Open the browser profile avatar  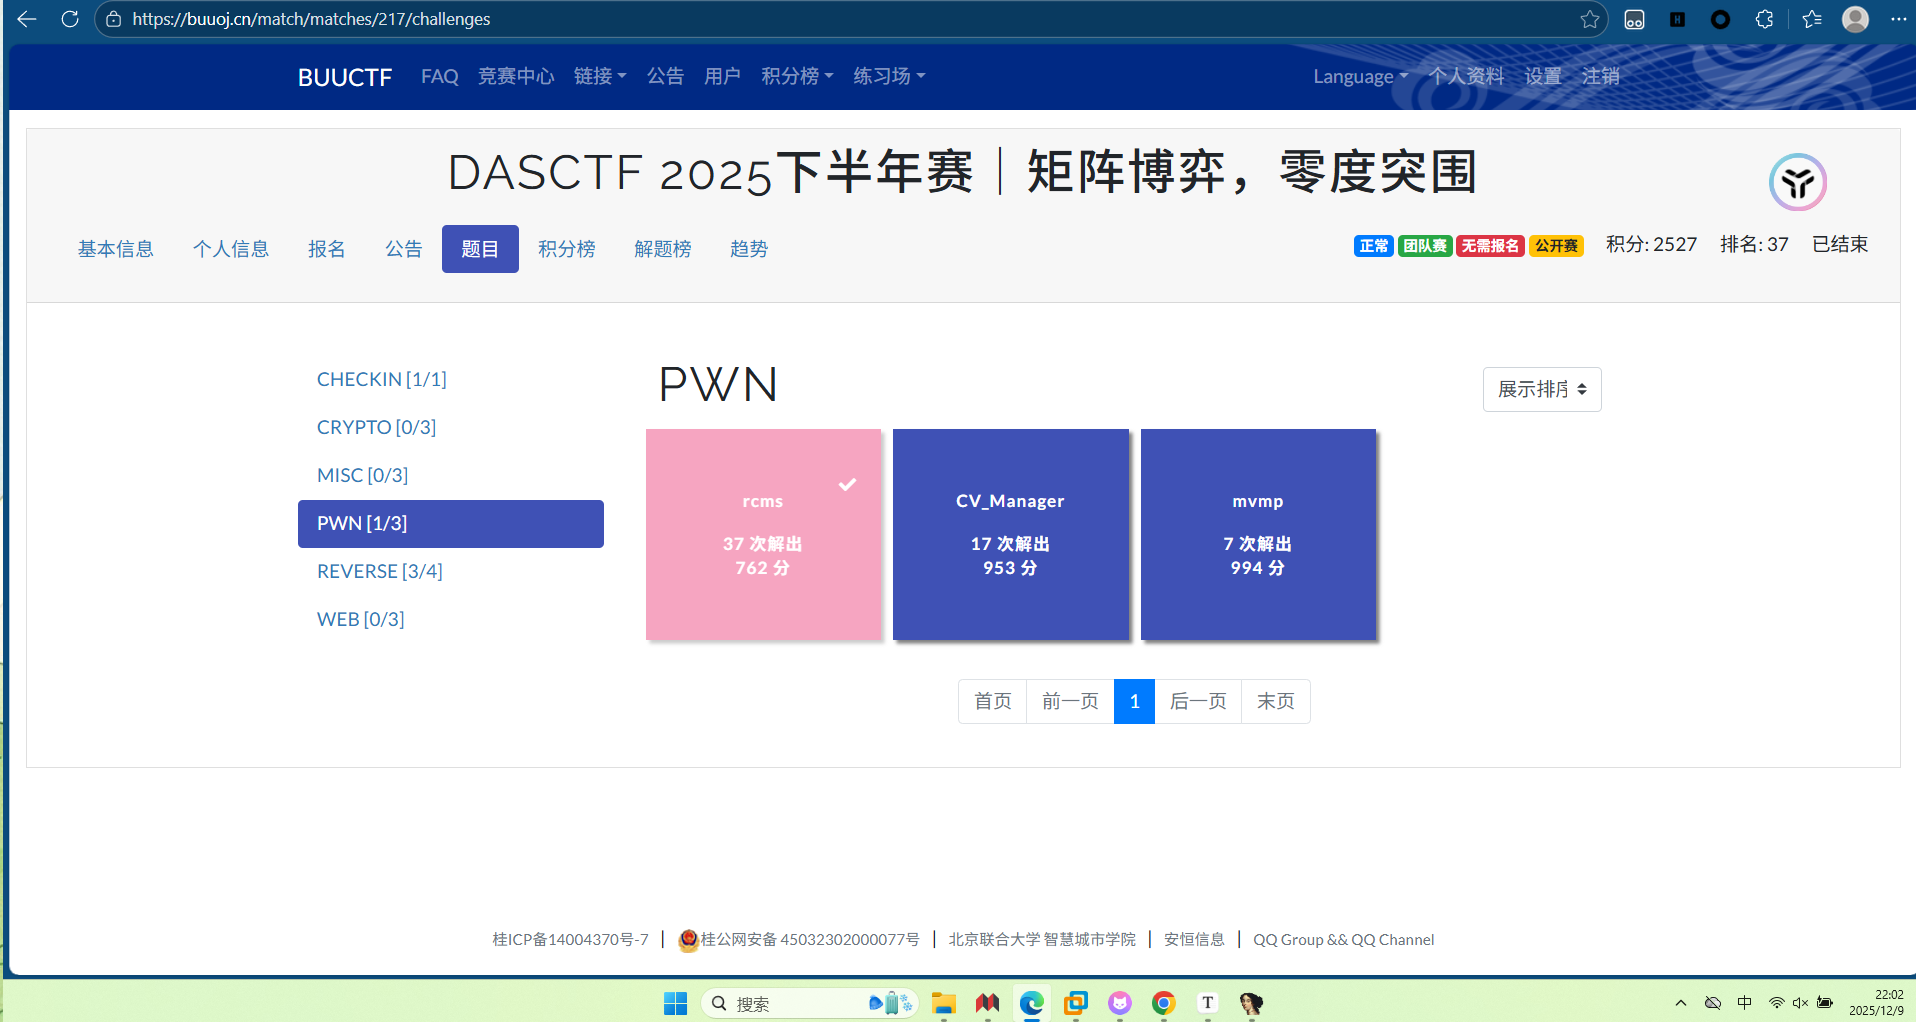point(1855,19)
